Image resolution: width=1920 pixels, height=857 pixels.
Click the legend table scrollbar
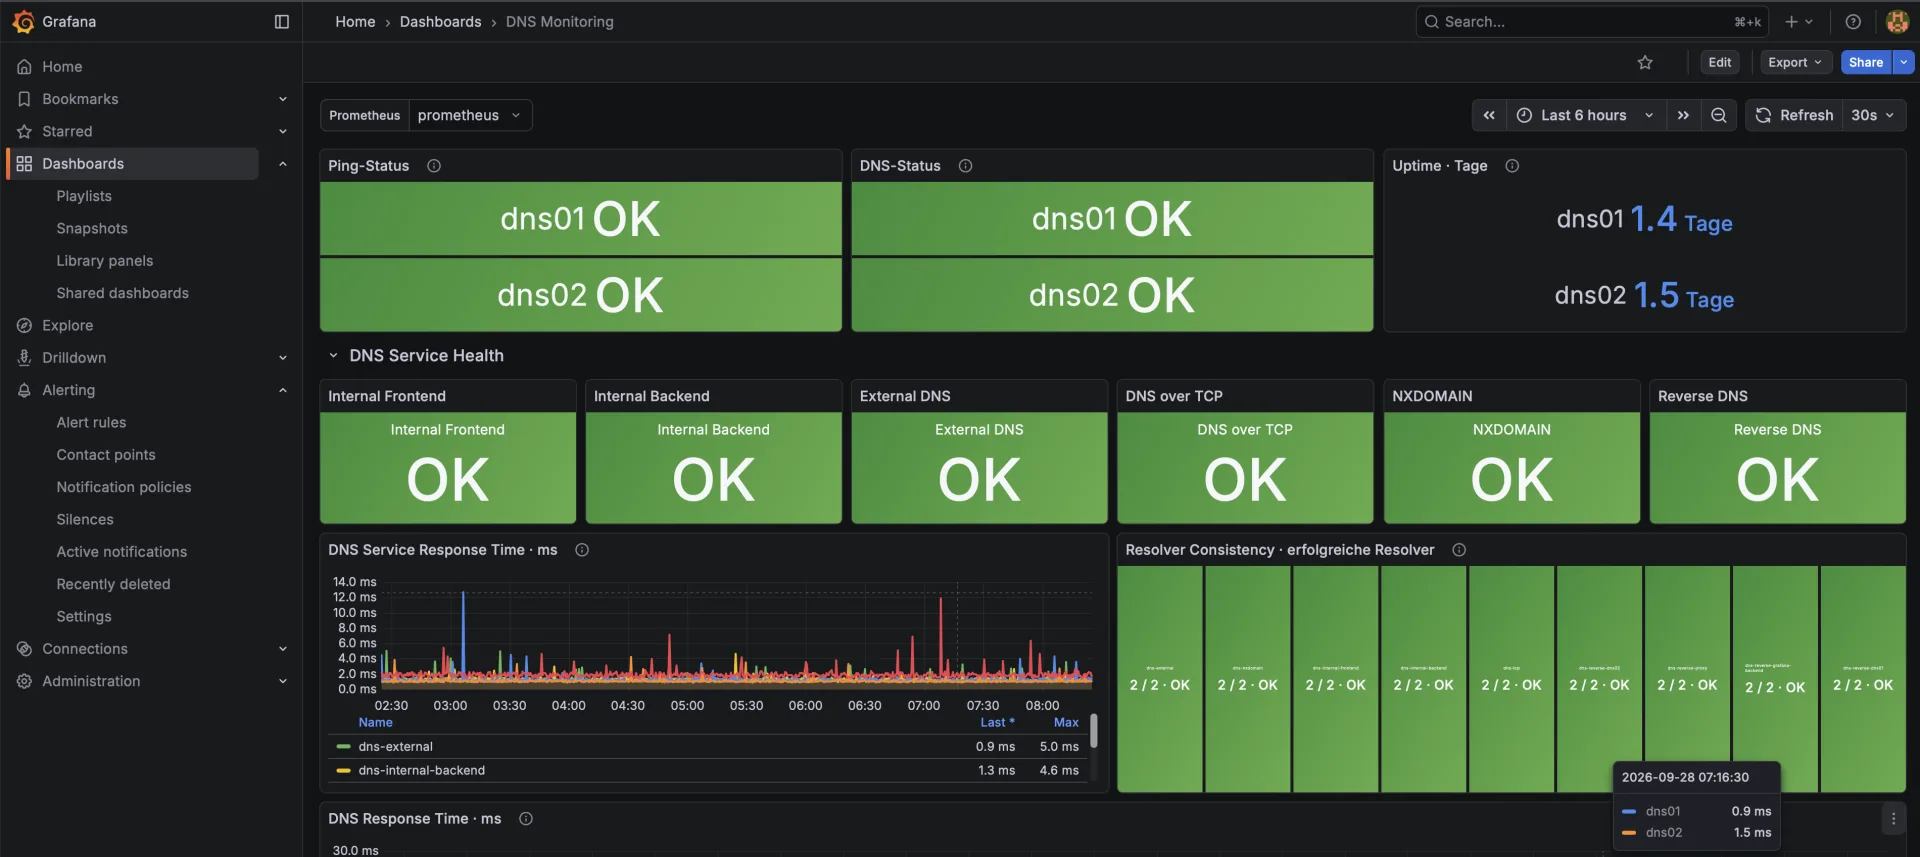click(1093, 731)
